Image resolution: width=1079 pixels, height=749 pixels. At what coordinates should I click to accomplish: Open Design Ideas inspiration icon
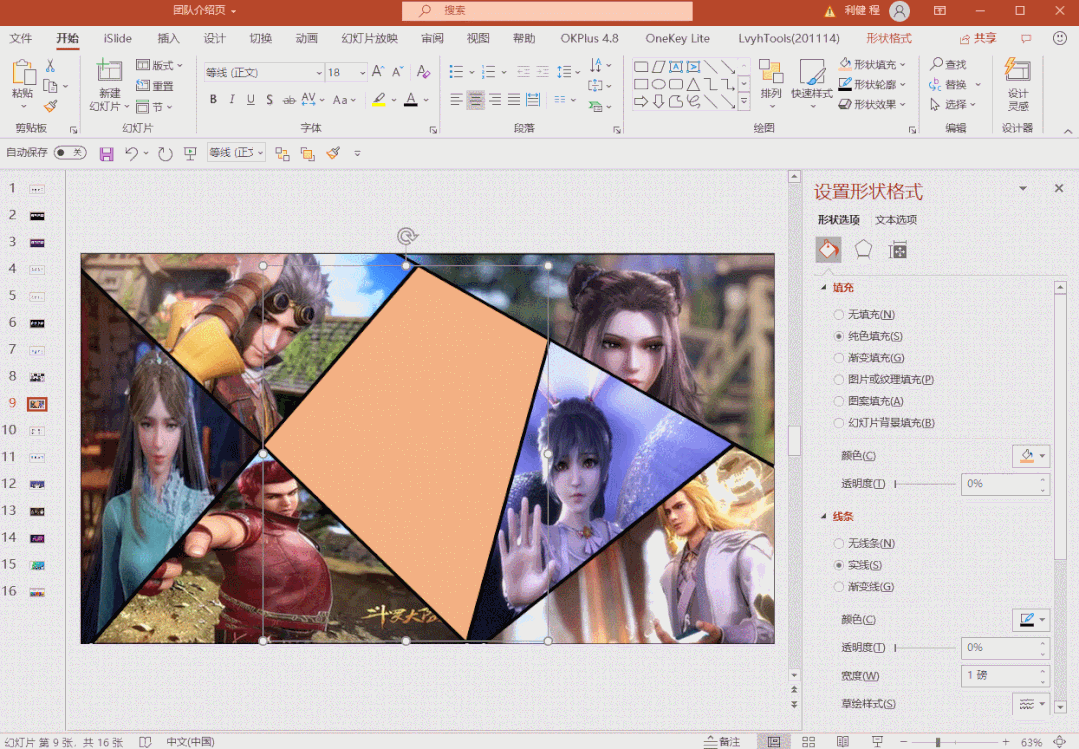(x=1018, y=85)
